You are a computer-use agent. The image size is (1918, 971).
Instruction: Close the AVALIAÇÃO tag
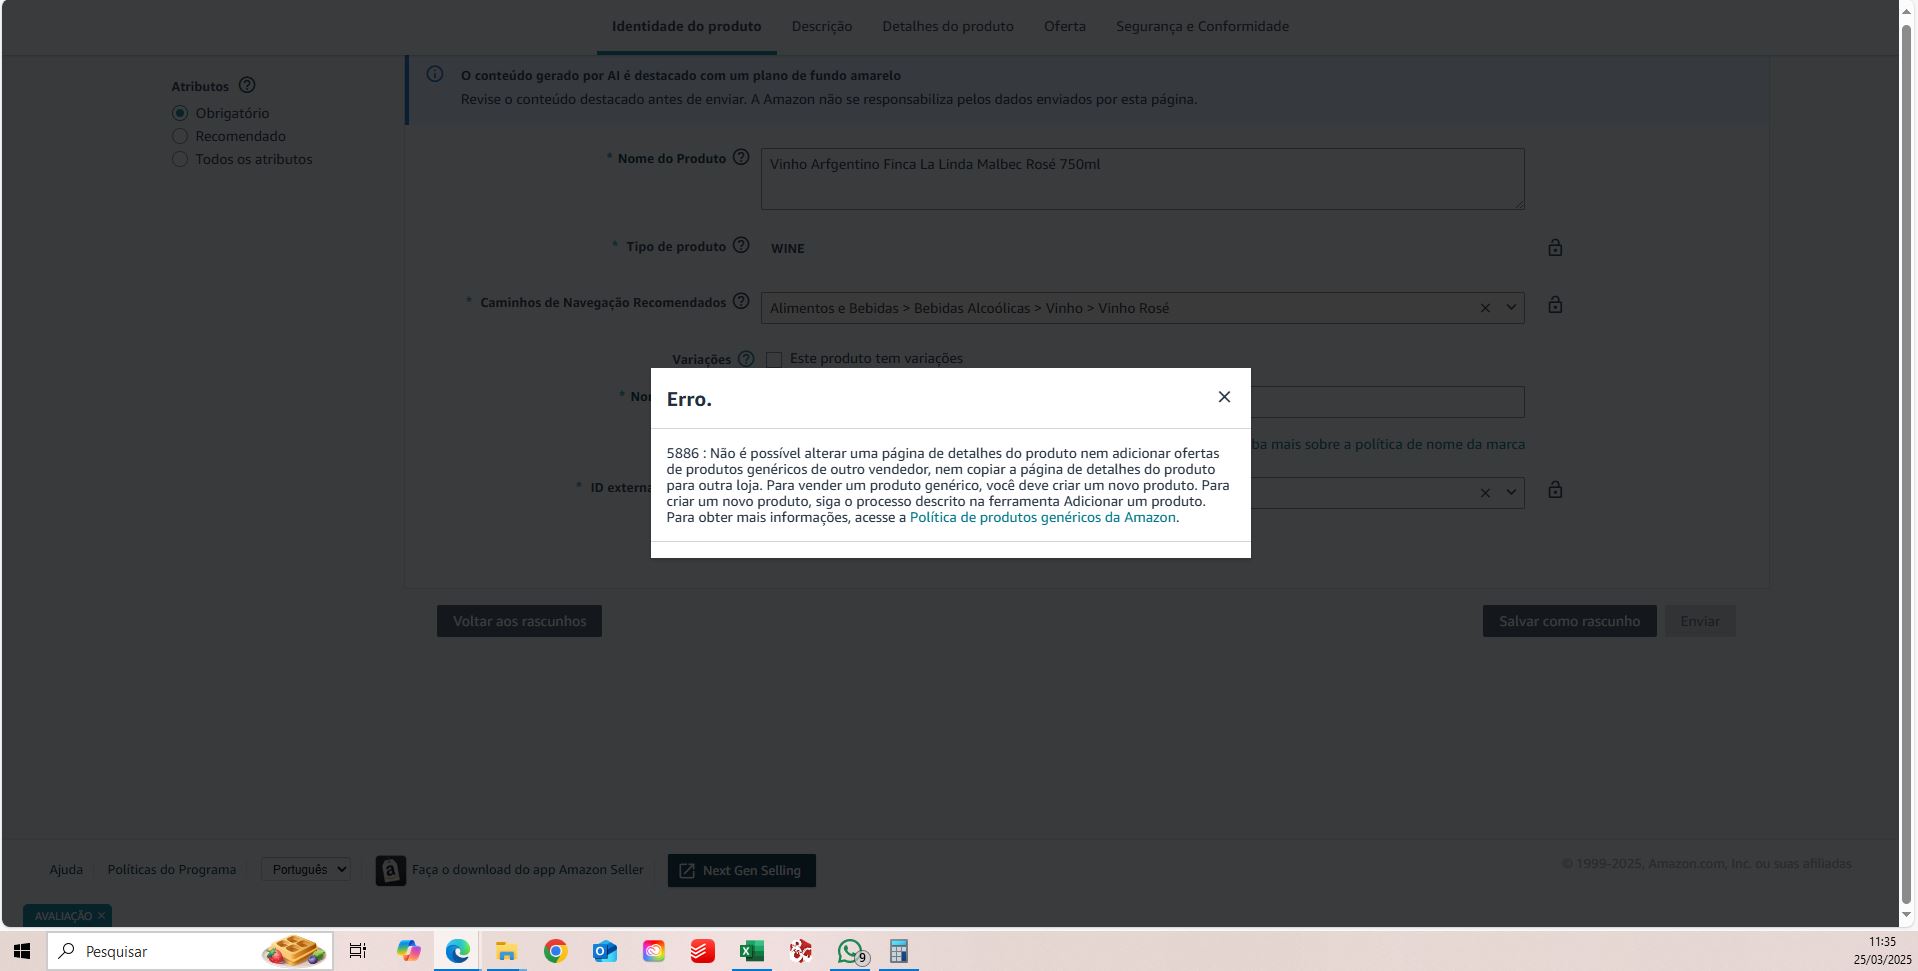tap(101, 915)
